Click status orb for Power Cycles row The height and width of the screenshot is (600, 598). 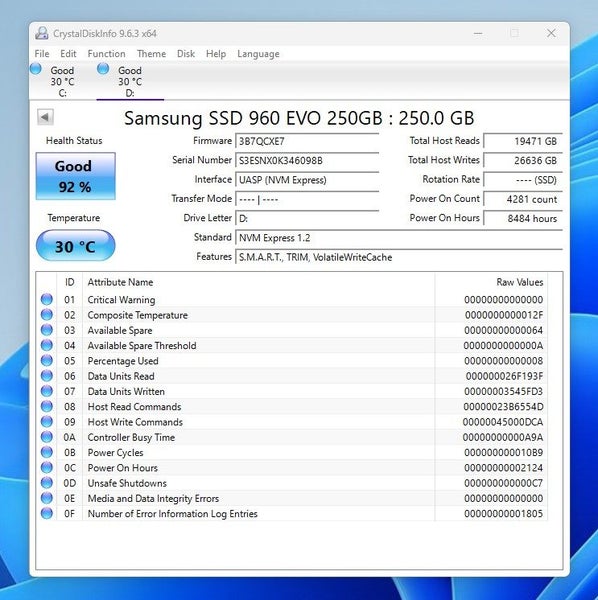click(x=47, y=452)
